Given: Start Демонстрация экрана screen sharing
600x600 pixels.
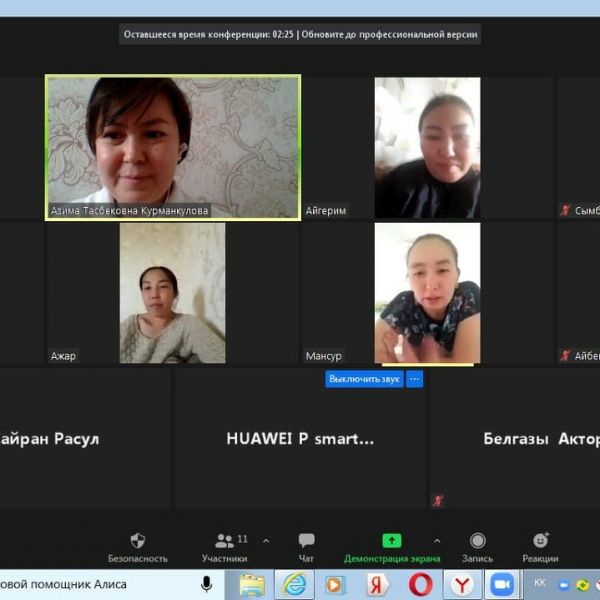Looking at the screenshot, I should tap(392, 541).
